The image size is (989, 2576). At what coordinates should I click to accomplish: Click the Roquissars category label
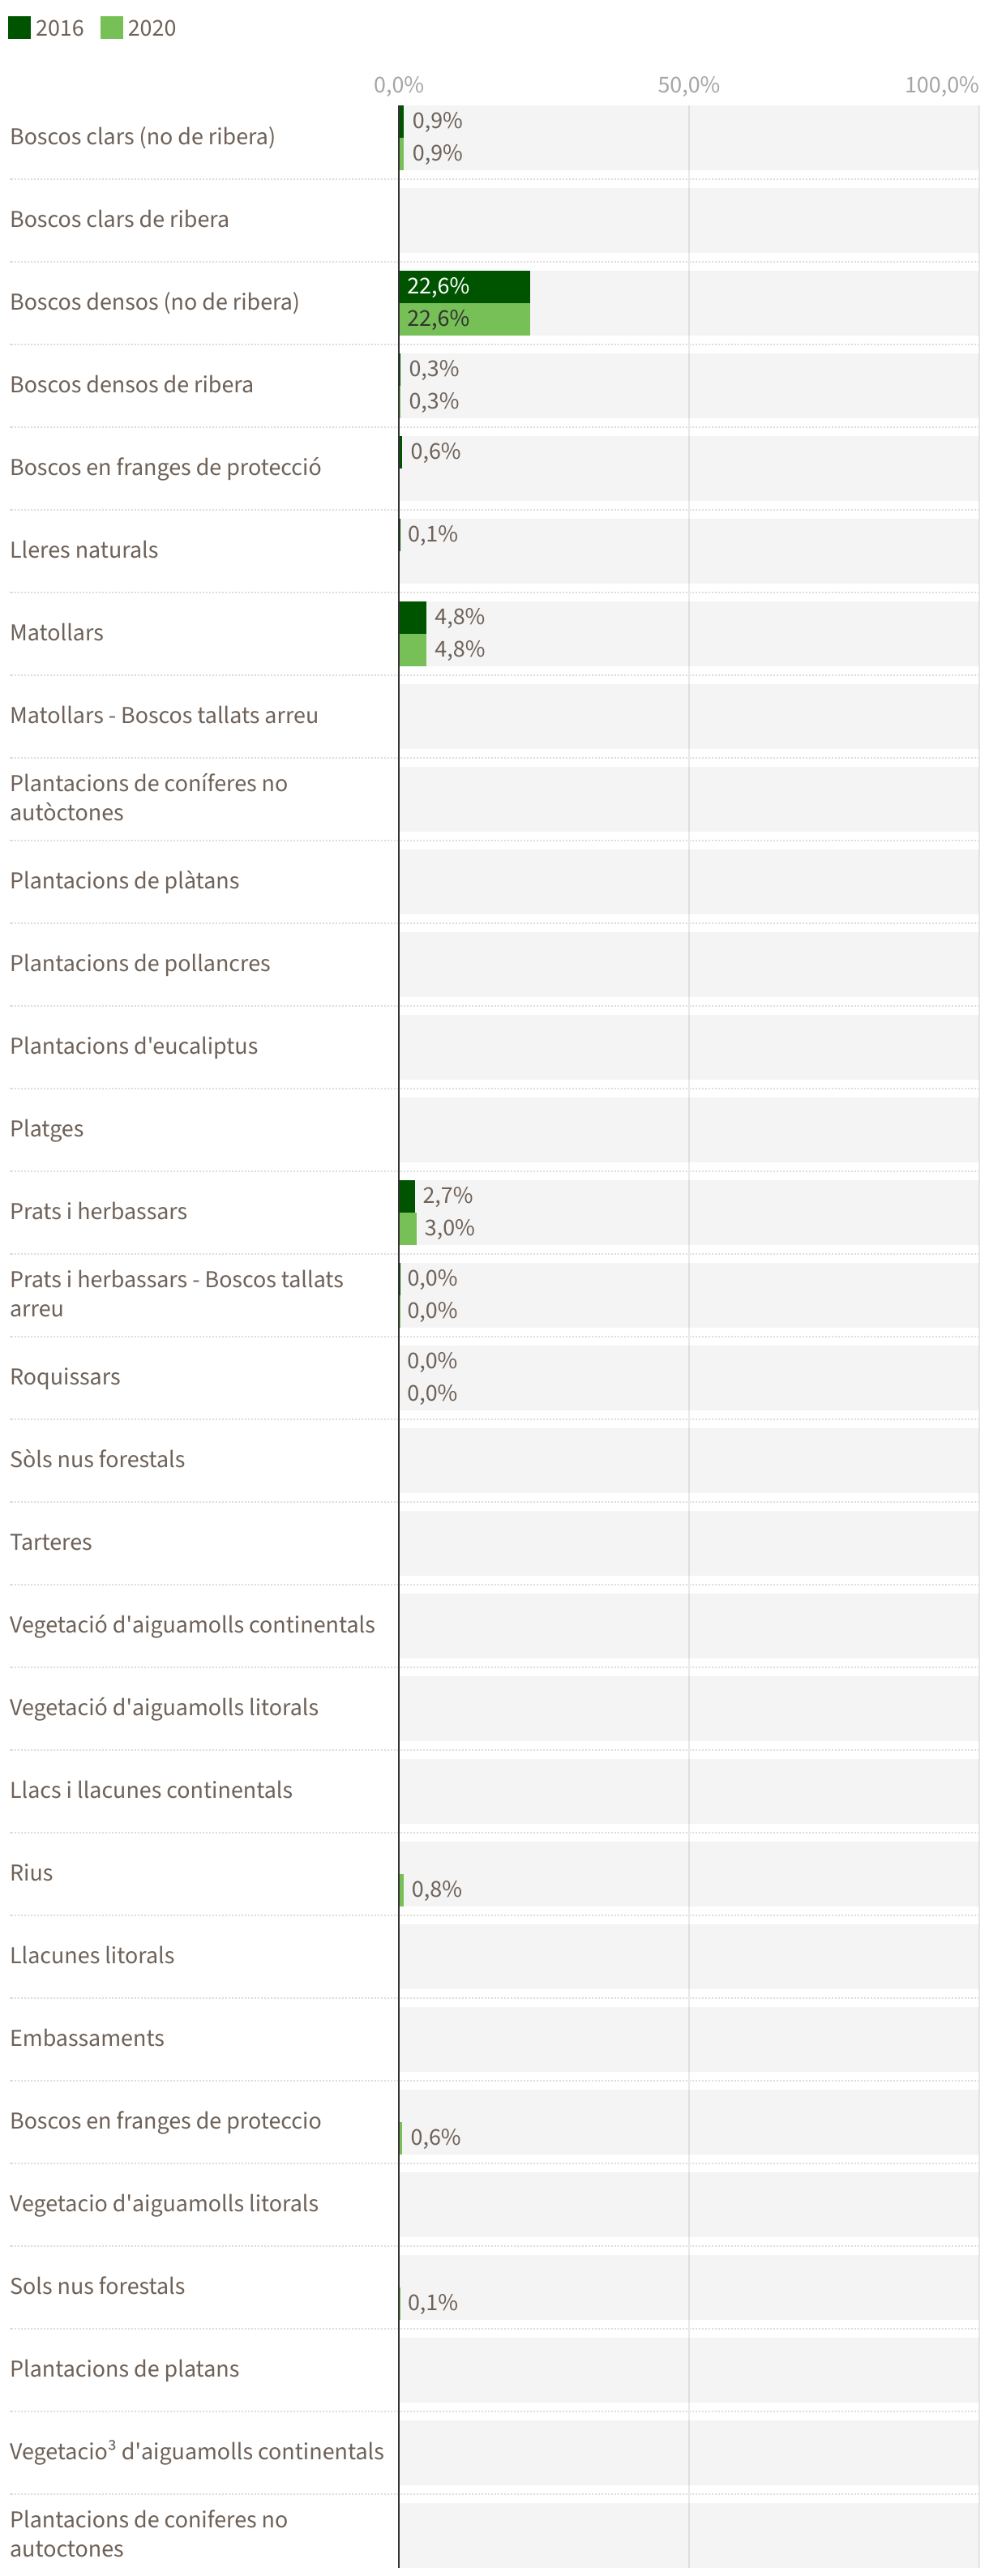click(x=65, y=1377)
